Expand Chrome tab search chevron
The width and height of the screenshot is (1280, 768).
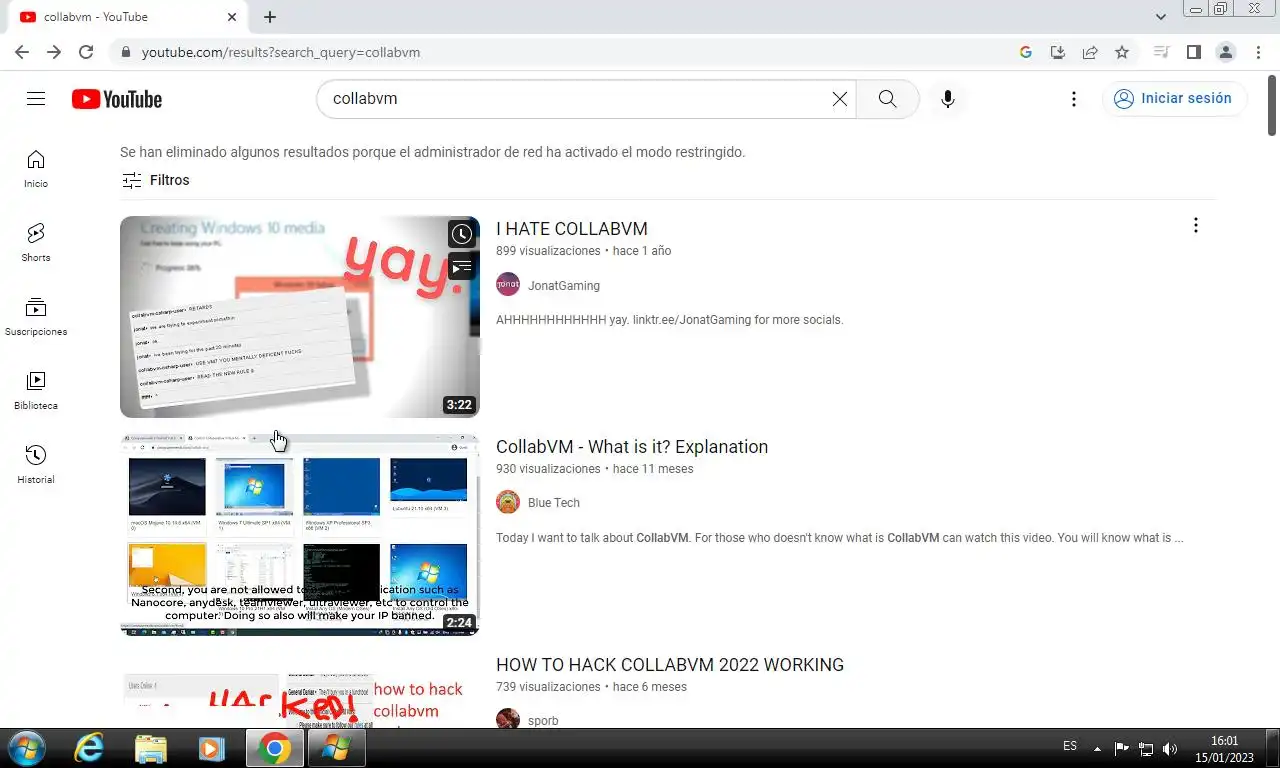coord(1160,17)
